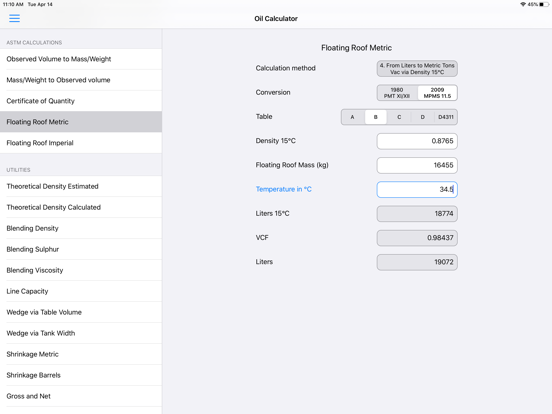Tap the Floating Roof Metric heading
Image resolution: width=552 pixels, height=414 pixels.
(356, 48)
